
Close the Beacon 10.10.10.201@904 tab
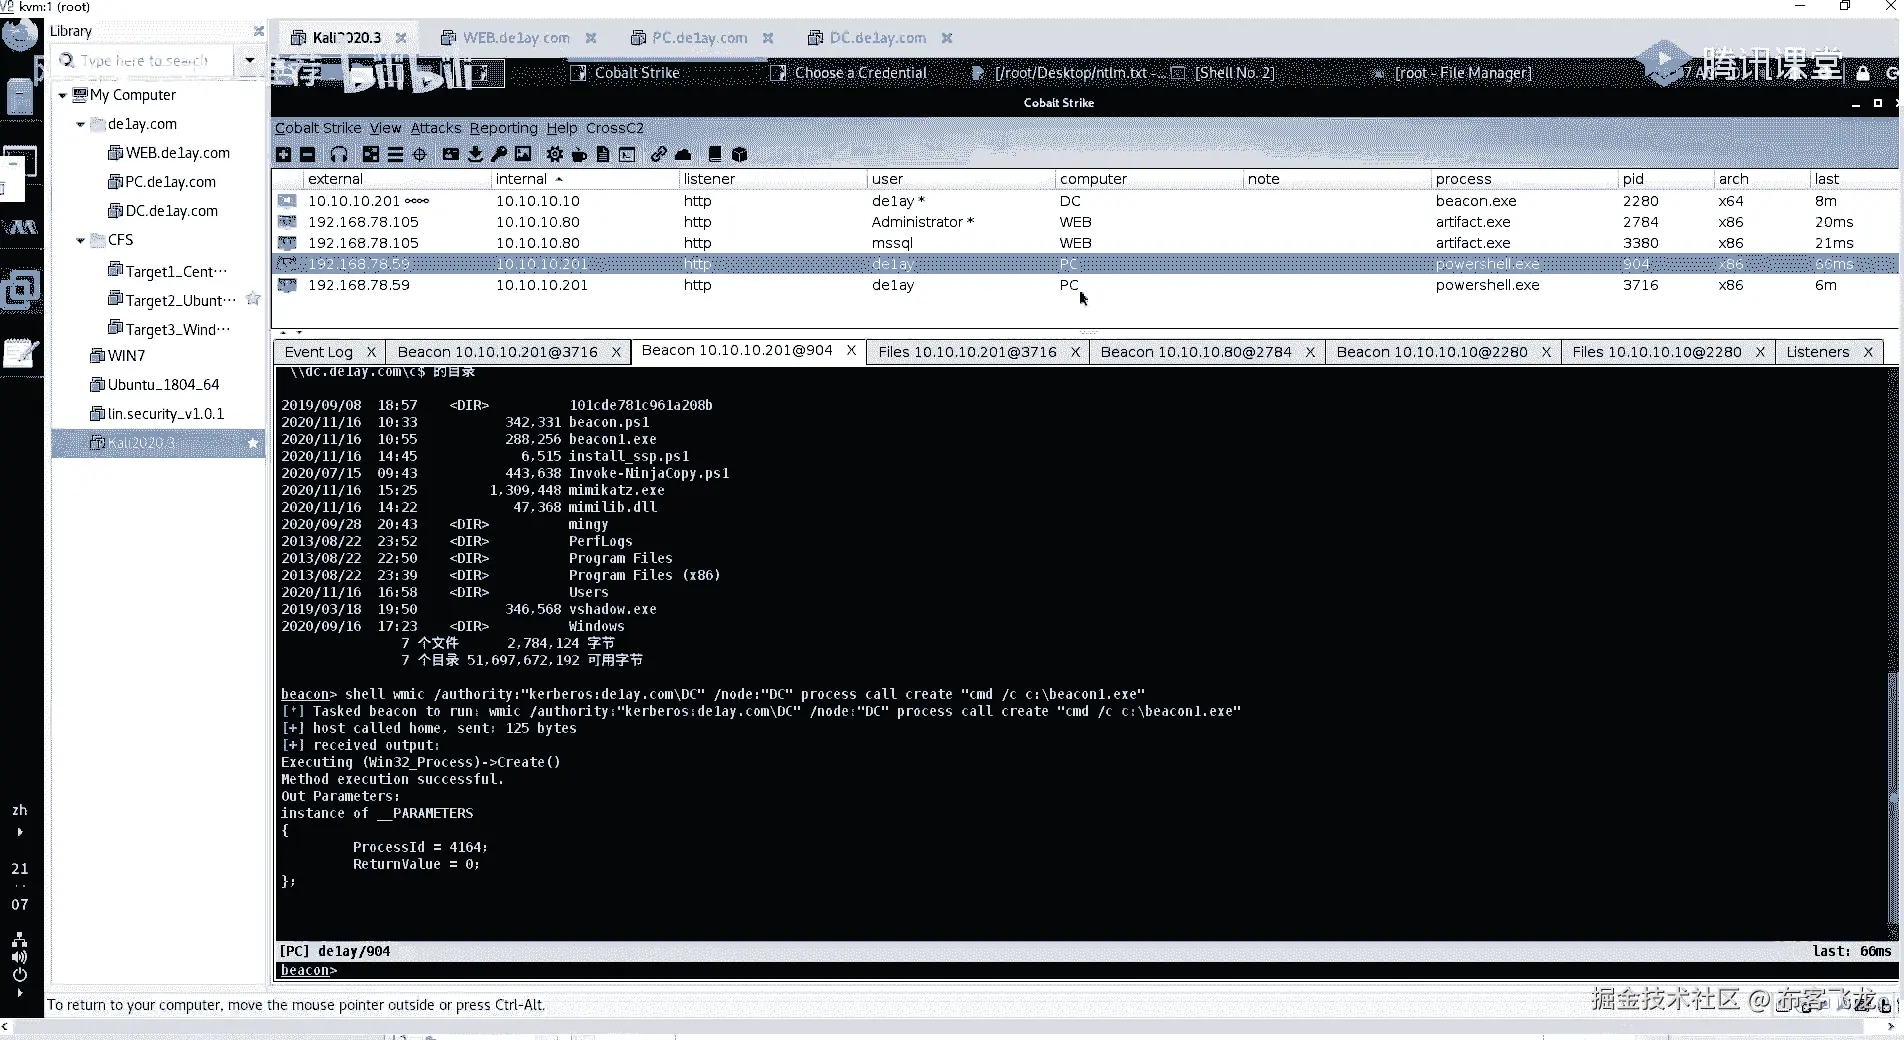[851, 350]
